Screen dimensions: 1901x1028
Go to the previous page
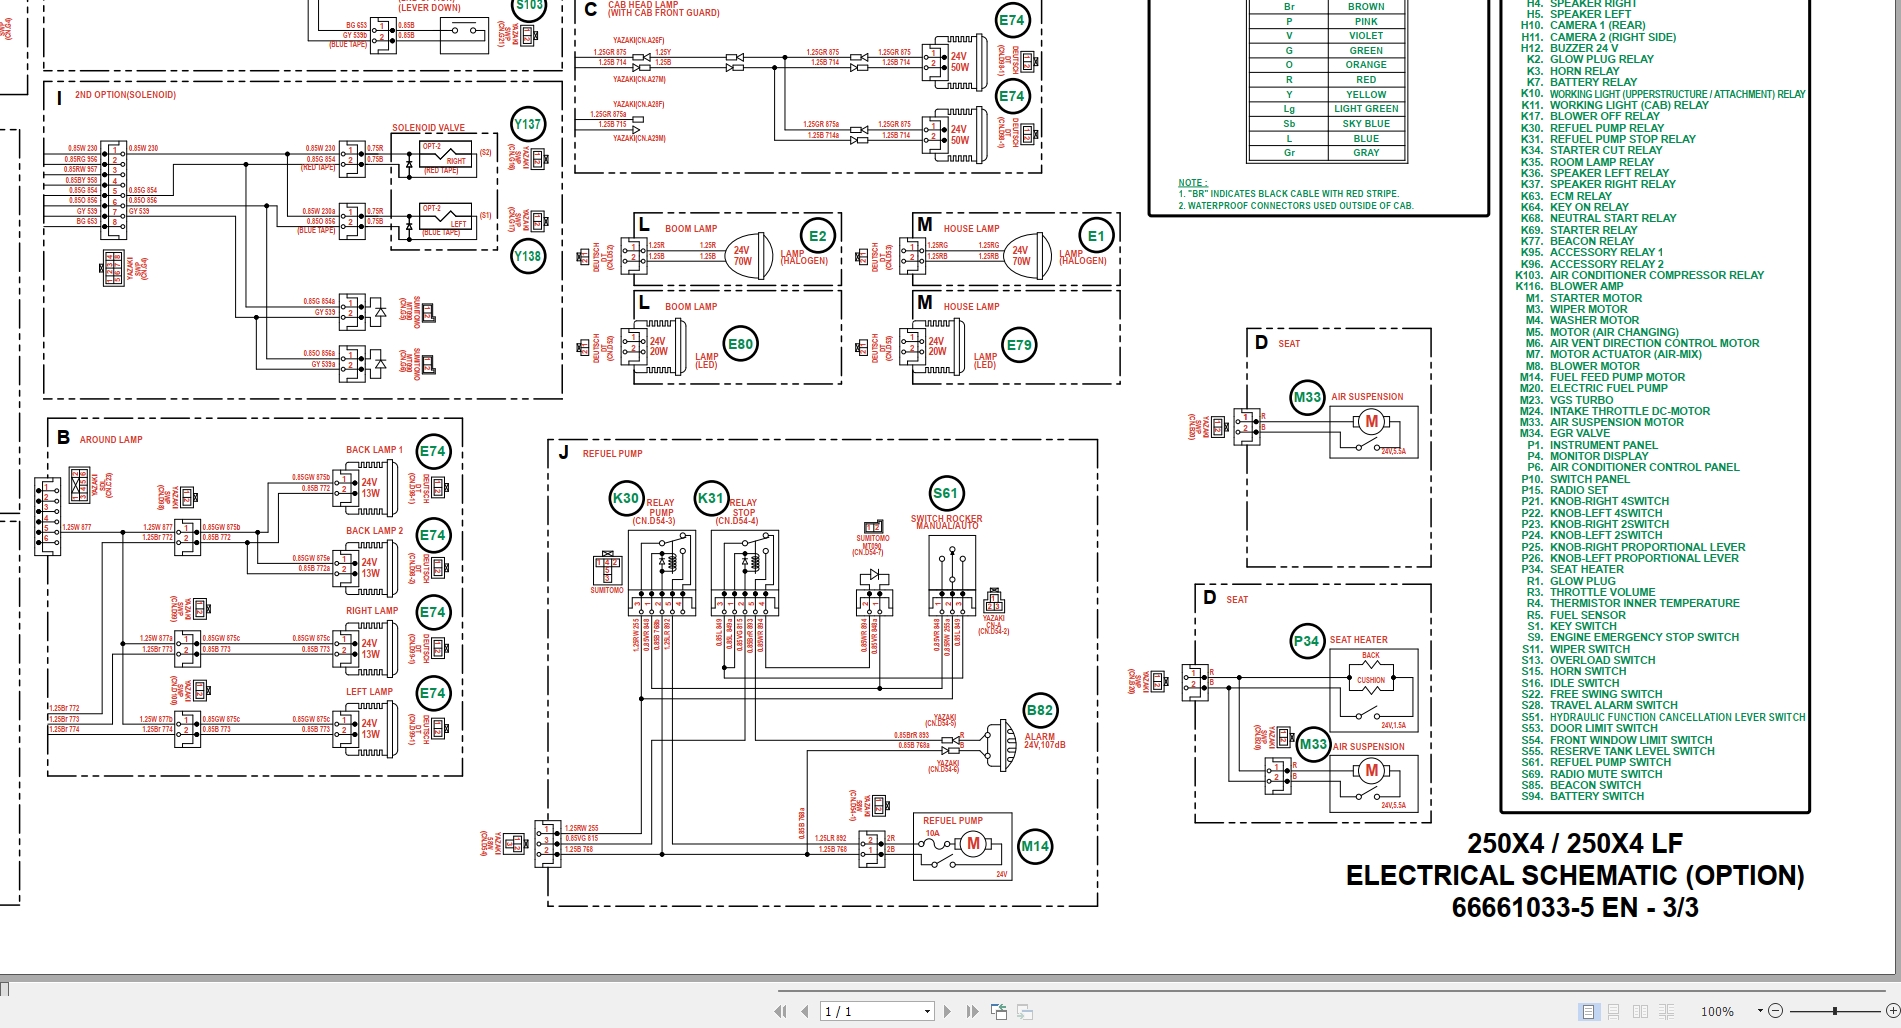[x=805, y=1012]
